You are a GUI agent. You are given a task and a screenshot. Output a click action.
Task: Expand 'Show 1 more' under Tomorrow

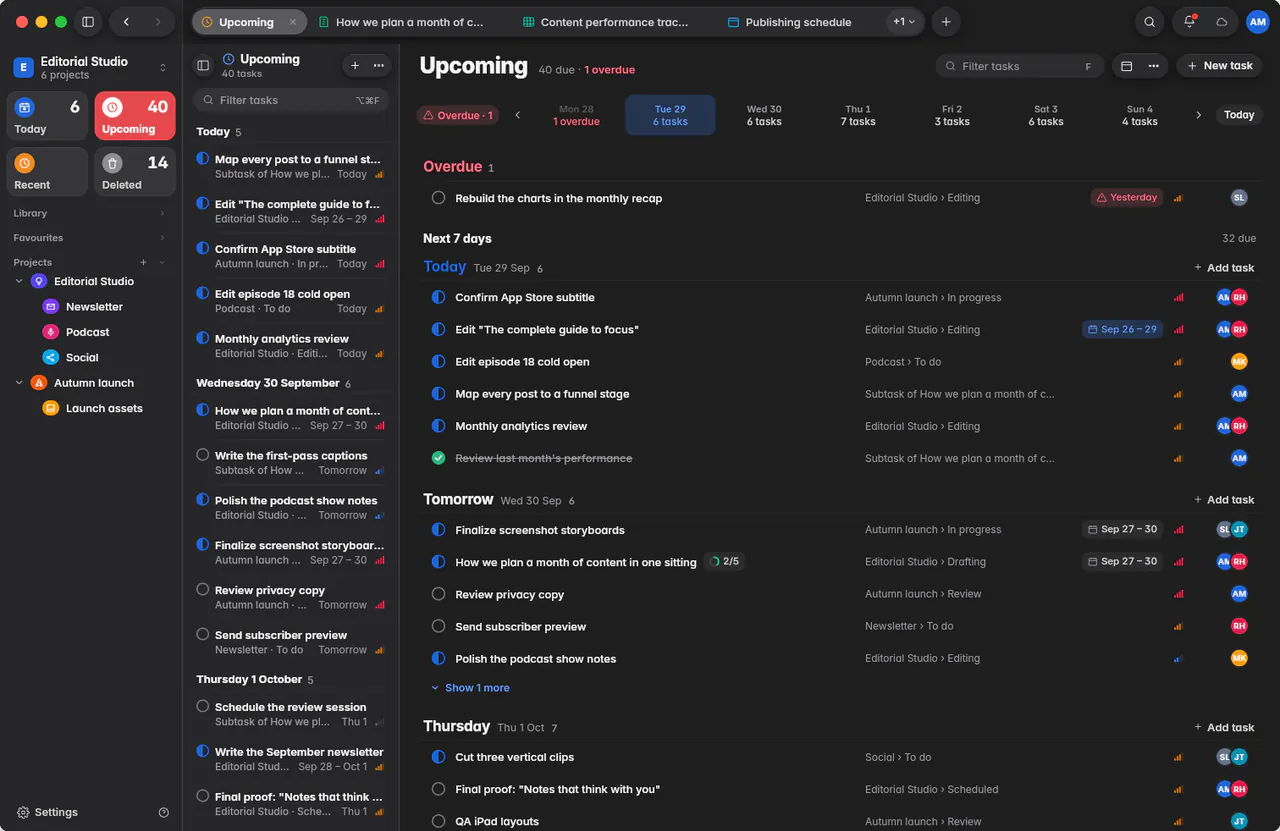click(470, 688)
